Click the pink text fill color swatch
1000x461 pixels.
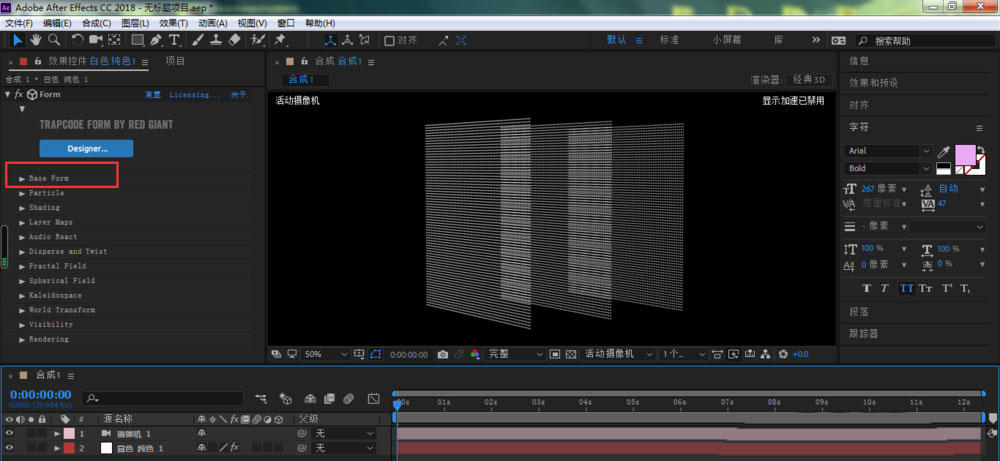pyautogui.click(x=964, y=155)
